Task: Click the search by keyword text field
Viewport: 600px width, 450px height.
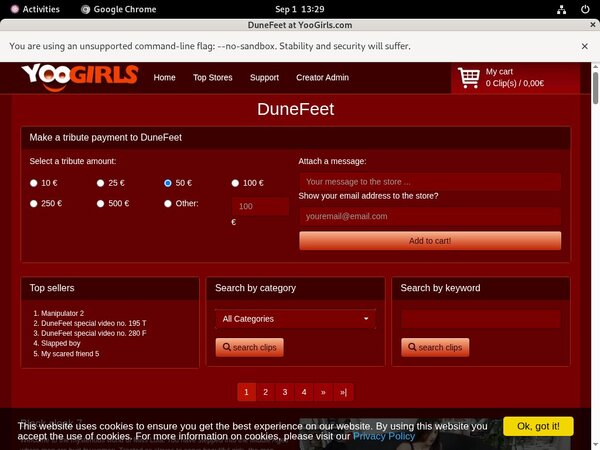Action: 480,319
